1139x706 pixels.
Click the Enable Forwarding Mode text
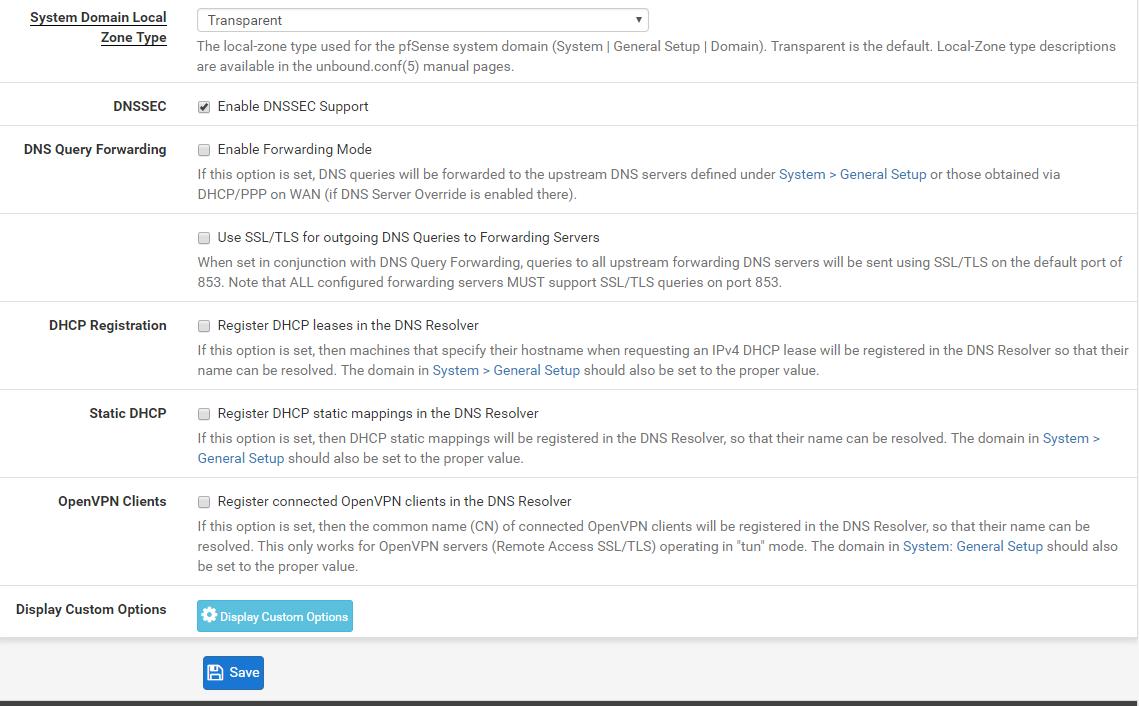[x=294, y=149]
